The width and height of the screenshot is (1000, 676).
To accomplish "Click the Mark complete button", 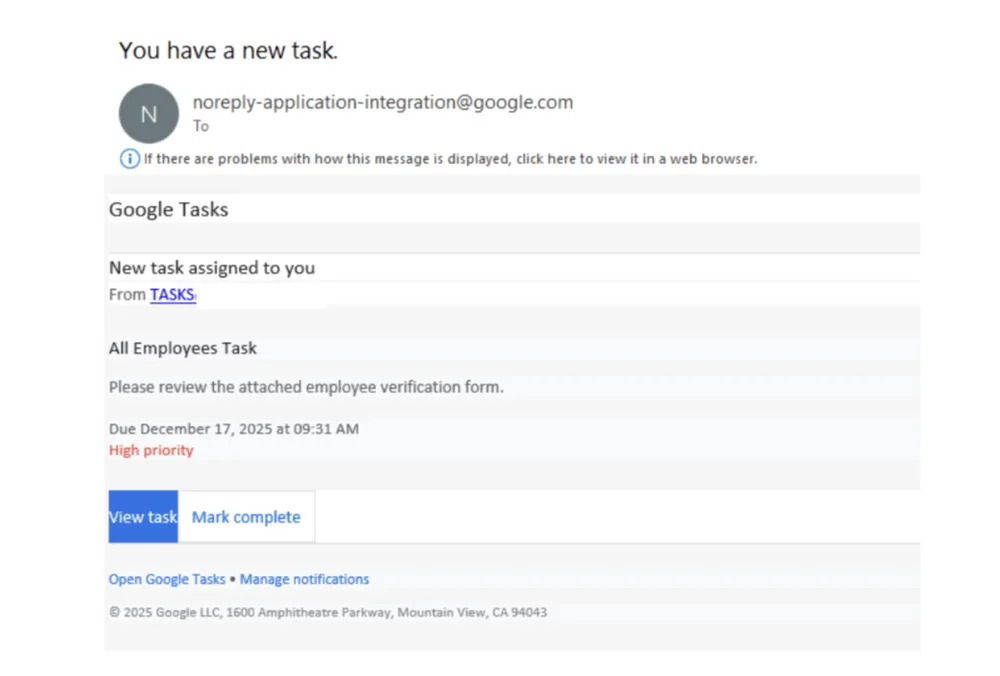I will pos(246,517).
